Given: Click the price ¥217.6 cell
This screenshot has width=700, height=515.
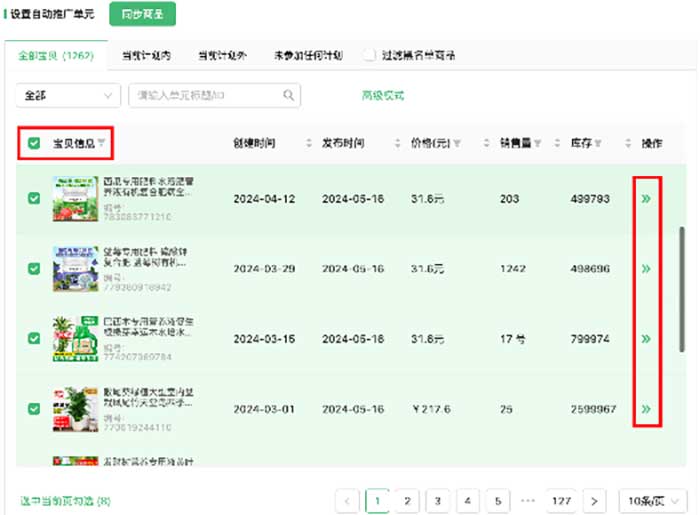Looking at the screenshot, I should 431,409.
